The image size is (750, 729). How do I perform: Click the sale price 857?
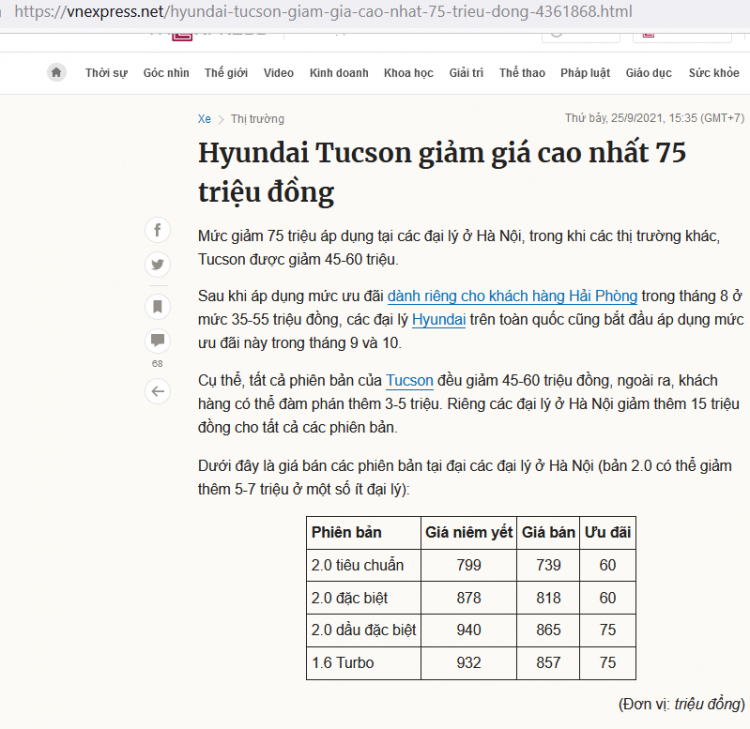548,663
